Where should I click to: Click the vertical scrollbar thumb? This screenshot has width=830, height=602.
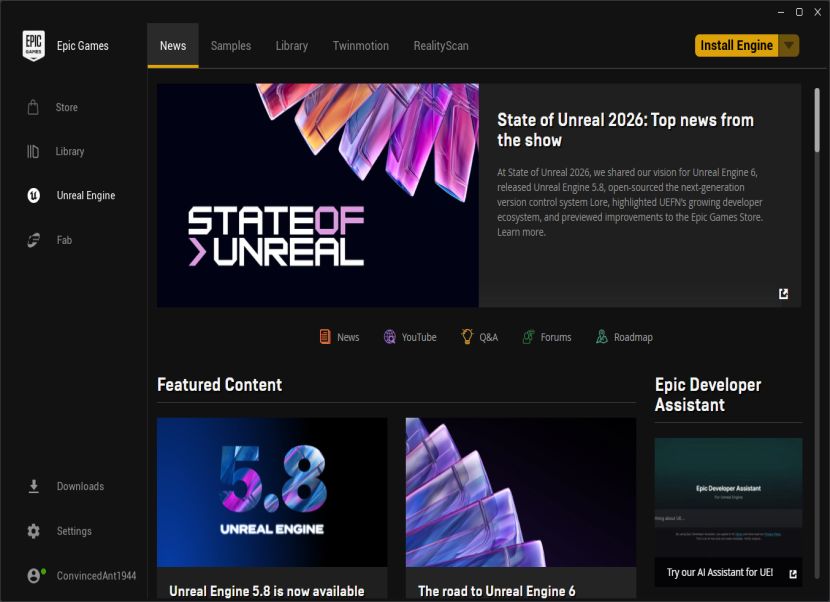pyautogui.click(x=817, y=120)
